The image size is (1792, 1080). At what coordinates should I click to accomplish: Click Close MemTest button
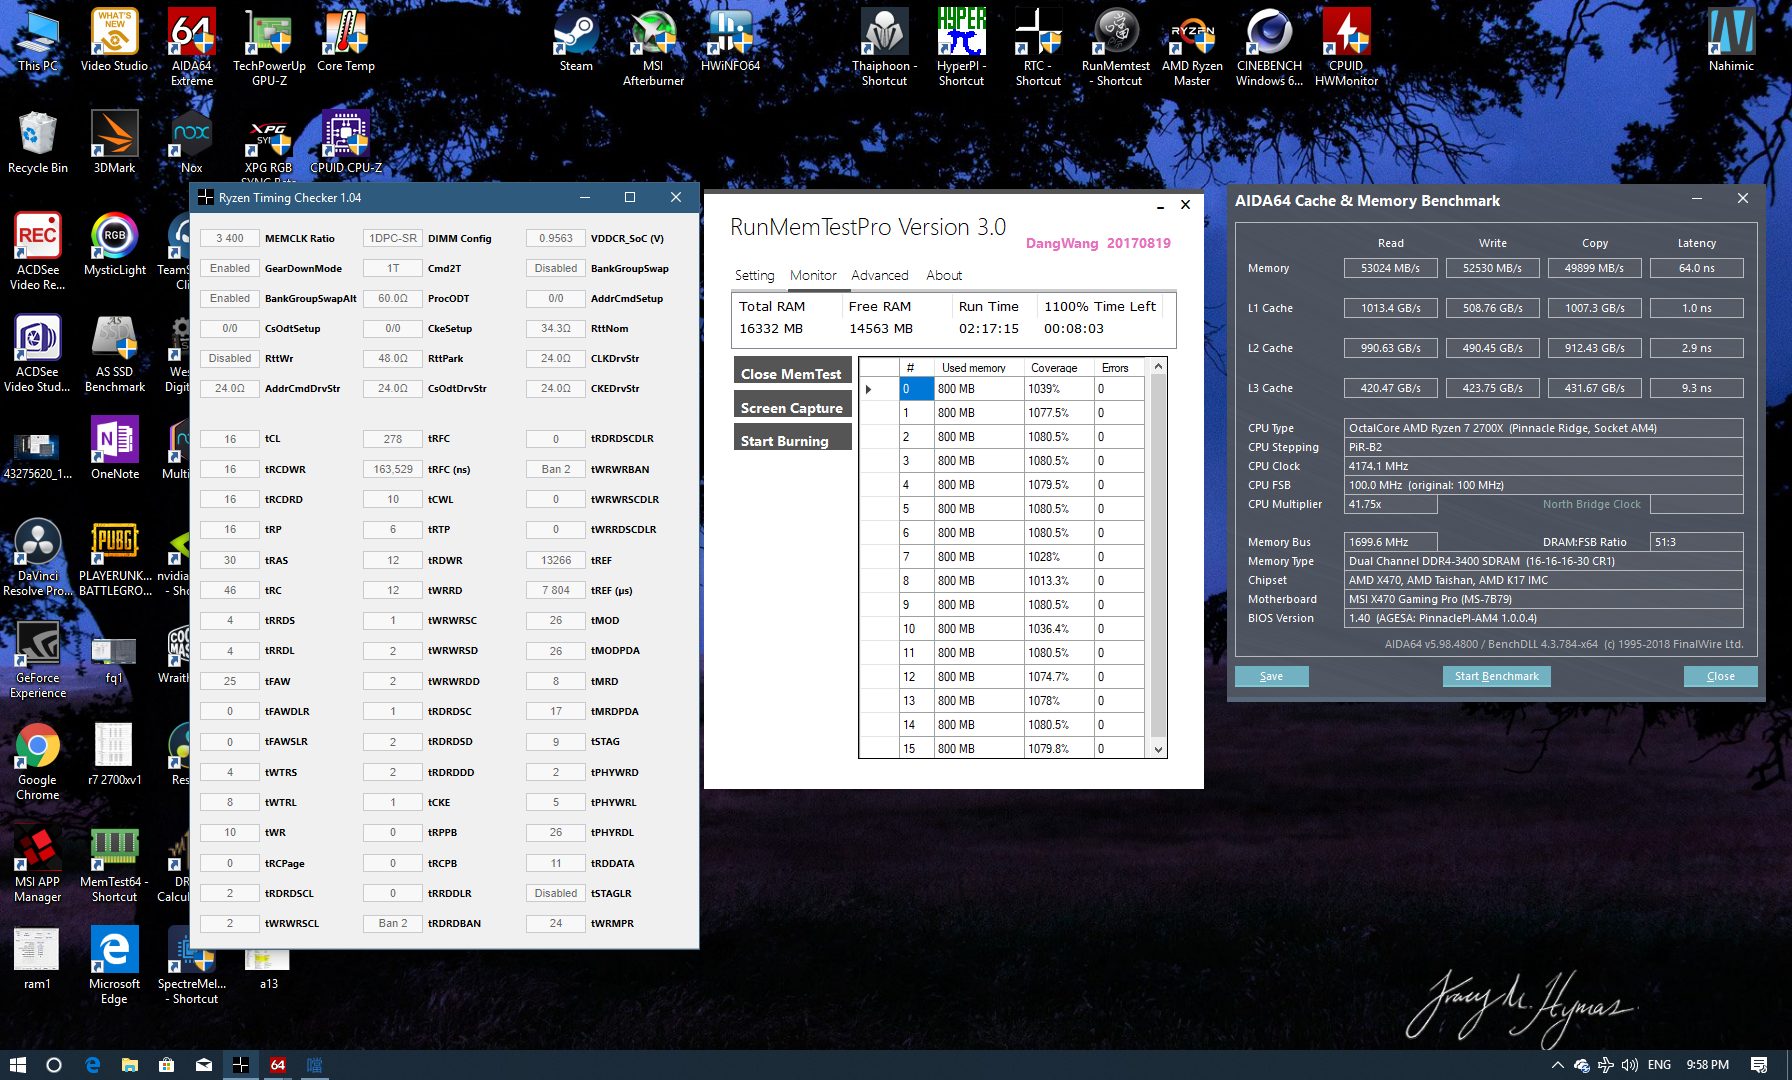tap(793, 371)
